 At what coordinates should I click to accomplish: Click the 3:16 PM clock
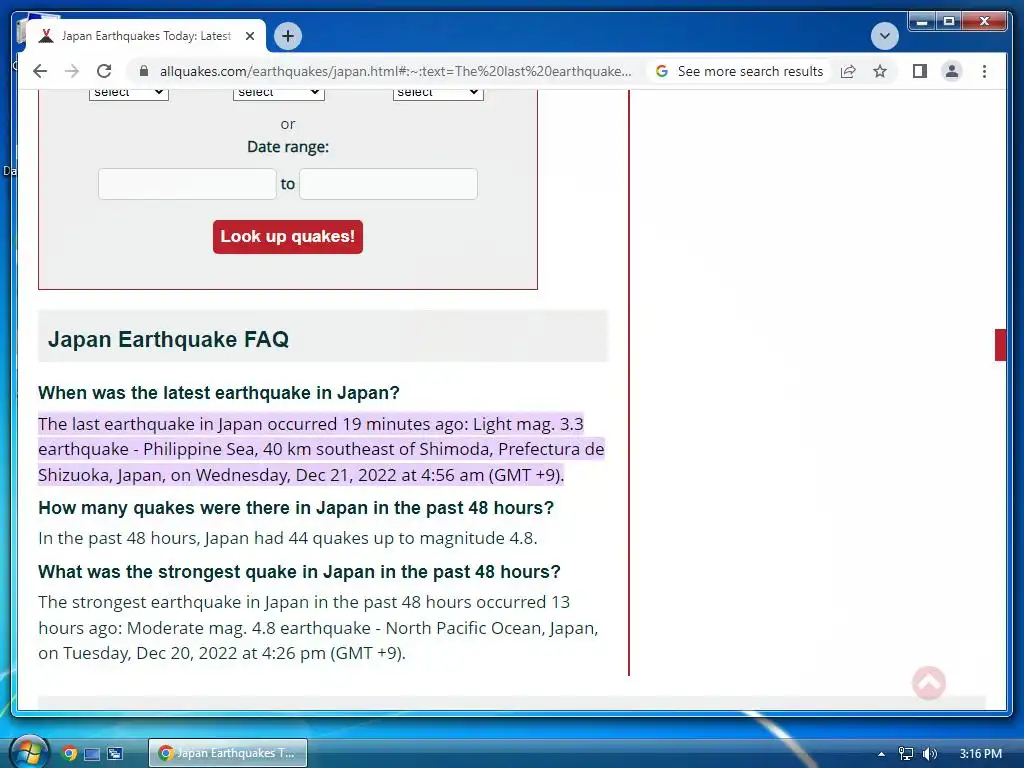pyautogui.click(x=980, y=754)
